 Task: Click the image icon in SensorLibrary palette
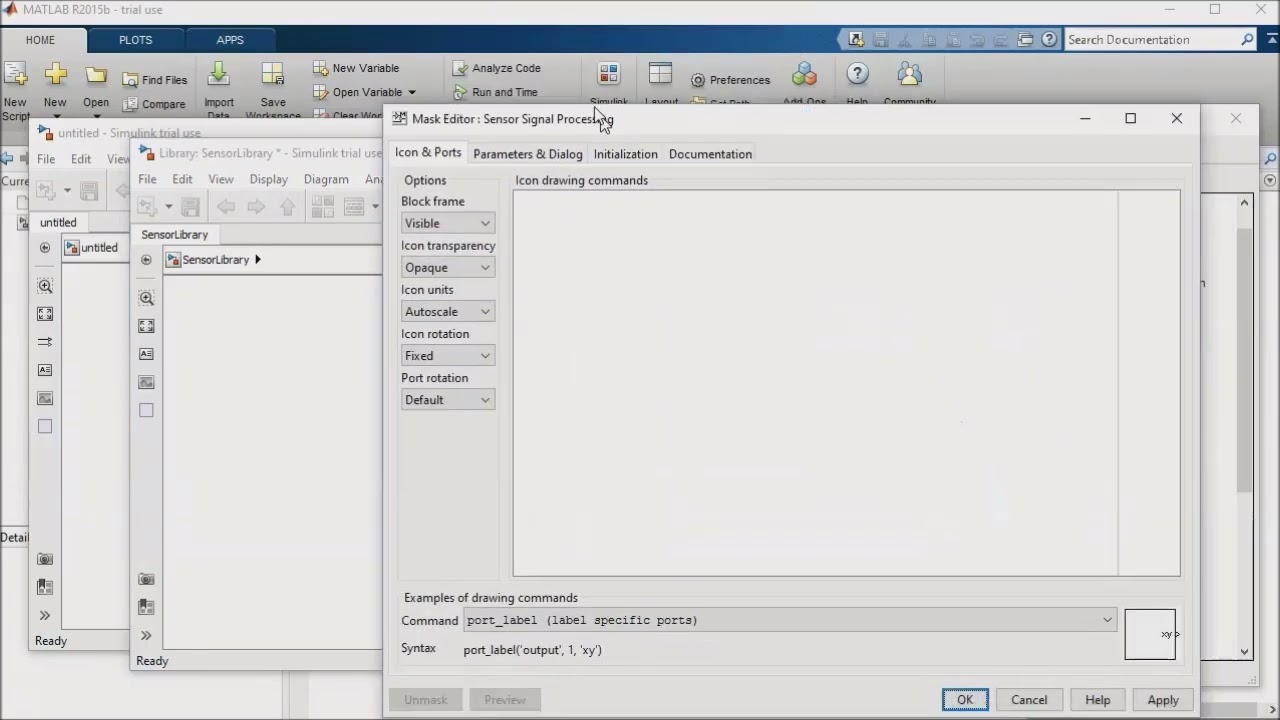146,382
